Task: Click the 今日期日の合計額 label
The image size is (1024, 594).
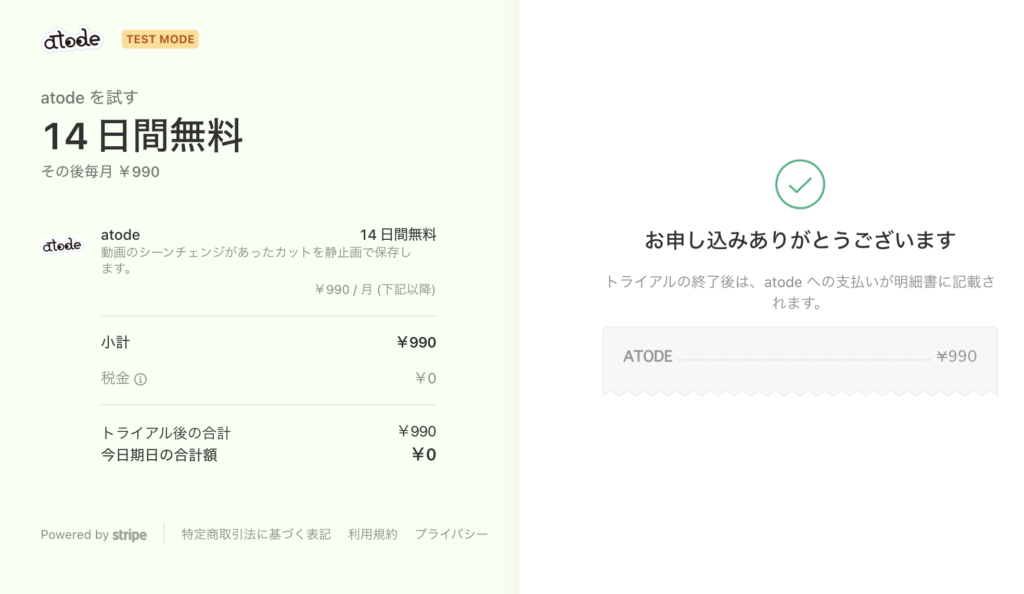Action: (159, 455)
